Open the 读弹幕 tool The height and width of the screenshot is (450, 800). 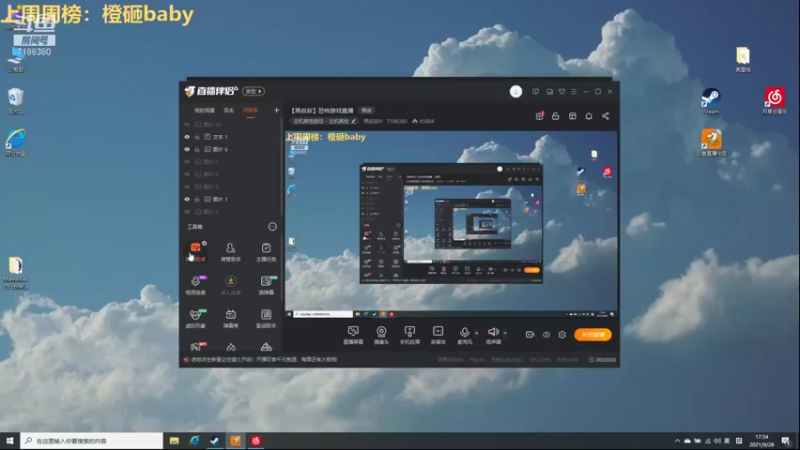(x=266, y=285)
